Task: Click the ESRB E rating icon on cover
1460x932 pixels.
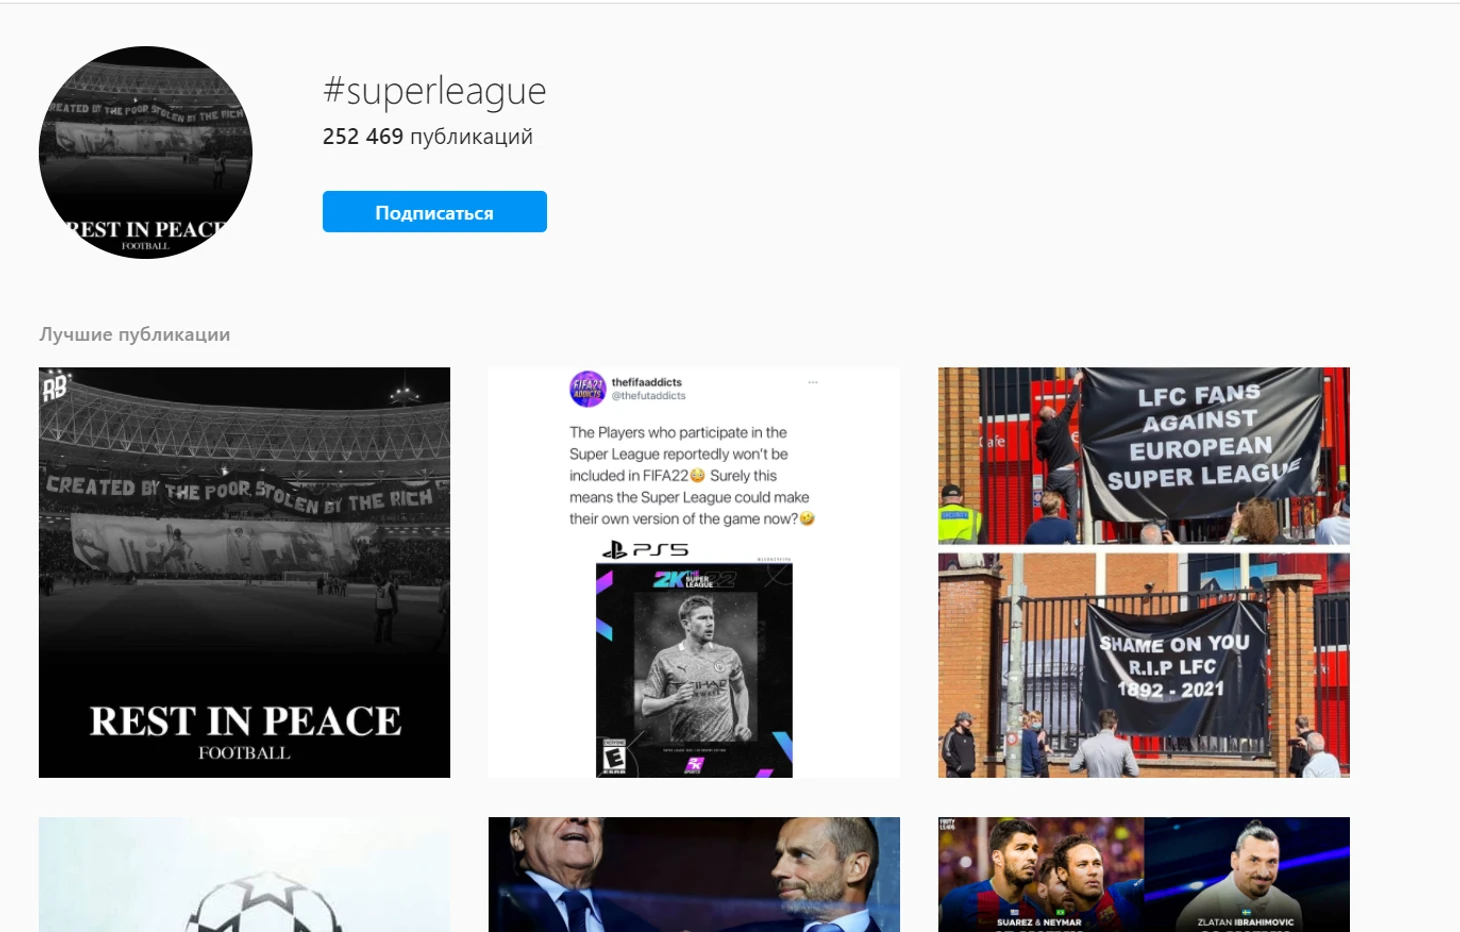Action: pos(613,758)
